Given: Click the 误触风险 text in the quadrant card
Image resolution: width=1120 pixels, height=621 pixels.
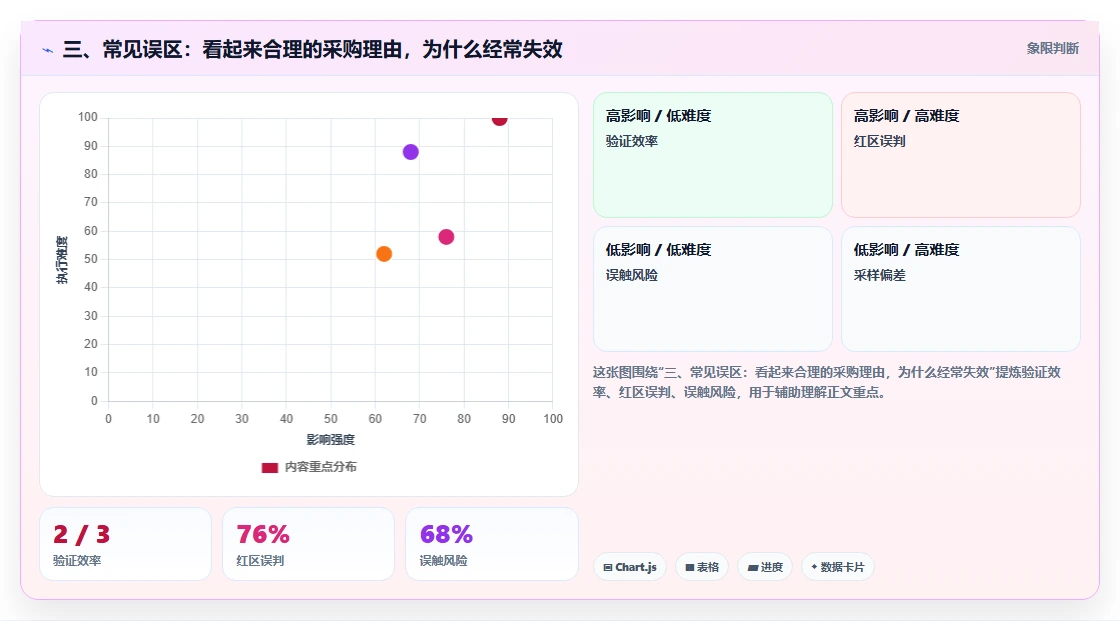Looking at the screenshot, I should pyautogui.click(x=631, y=275).
